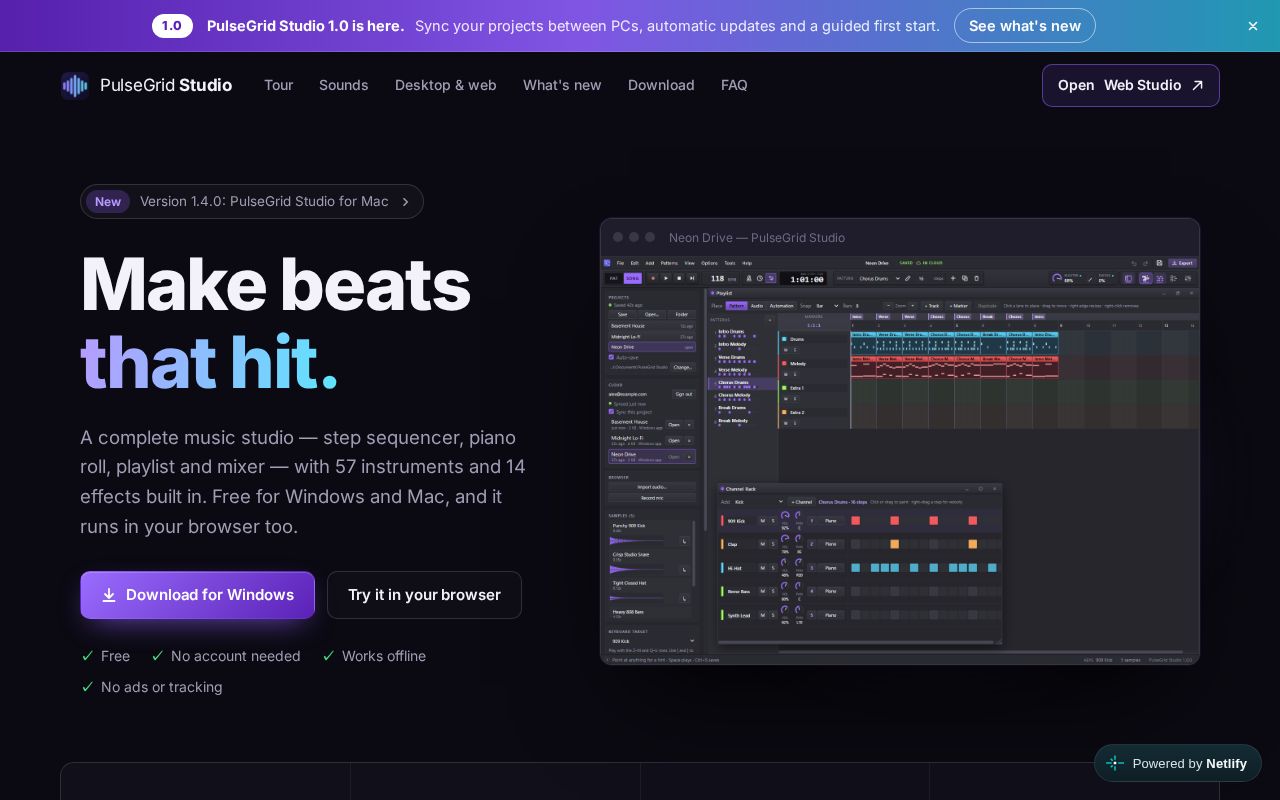
Task: Click the skip-to-end transport button in the preview
Action: [692, 278]
